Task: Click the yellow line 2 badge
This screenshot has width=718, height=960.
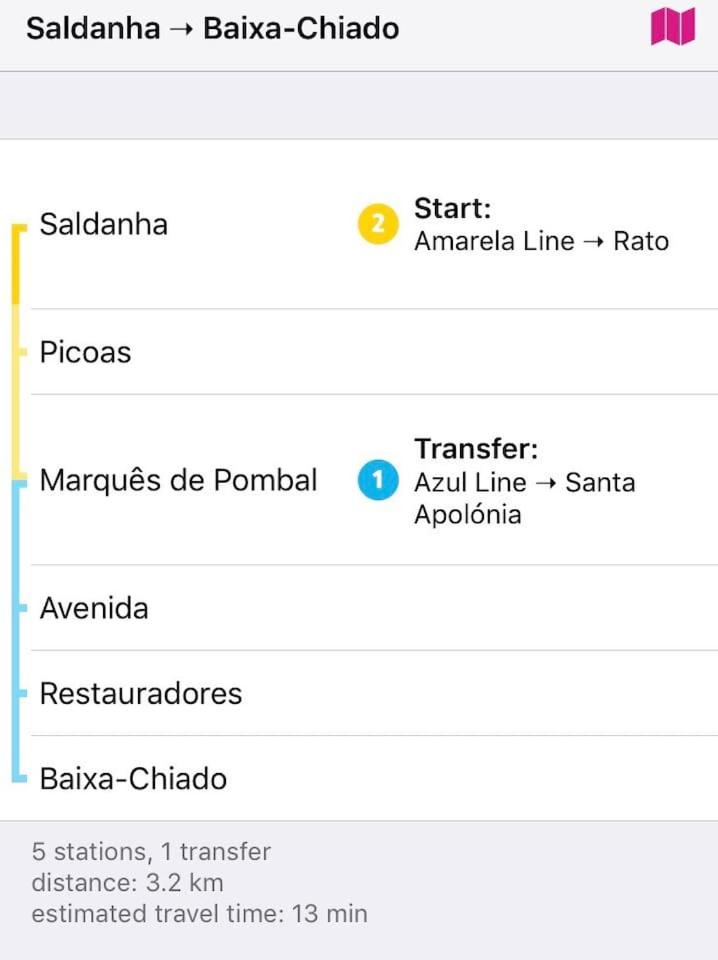Action: coord(378,224)
